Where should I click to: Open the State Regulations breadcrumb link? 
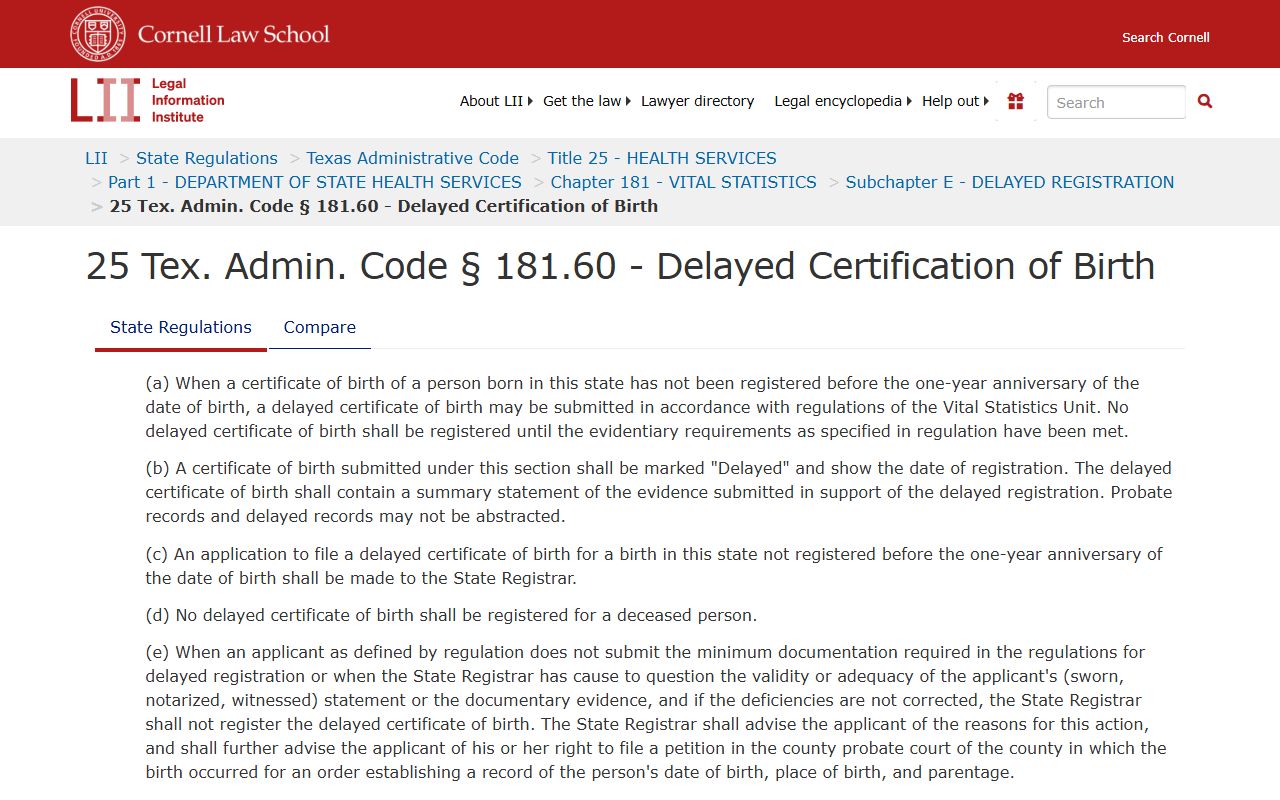[207, 158]
